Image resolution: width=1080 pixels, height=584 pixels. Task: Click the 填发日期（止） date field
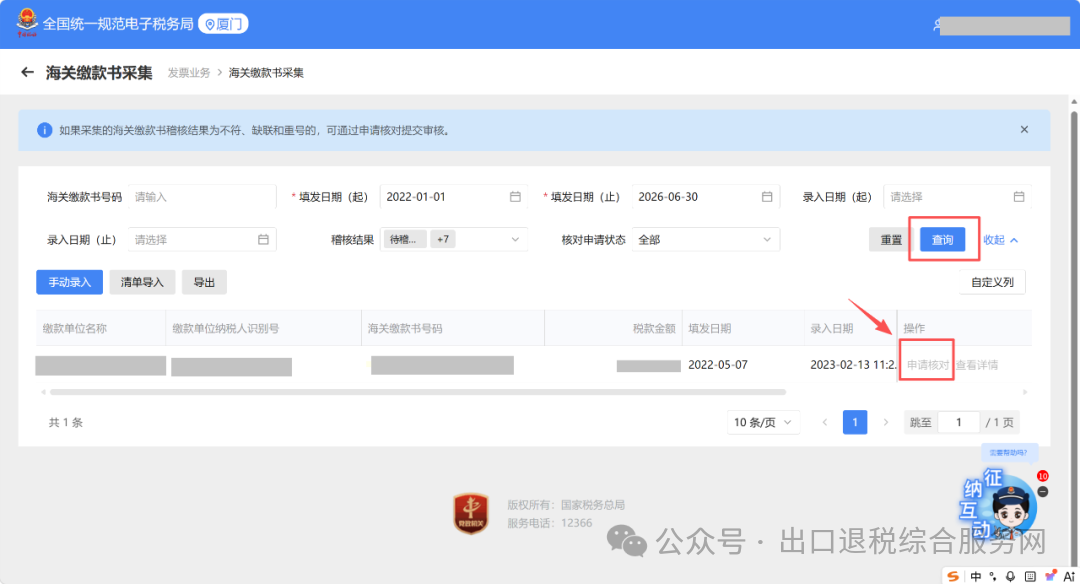706,197
